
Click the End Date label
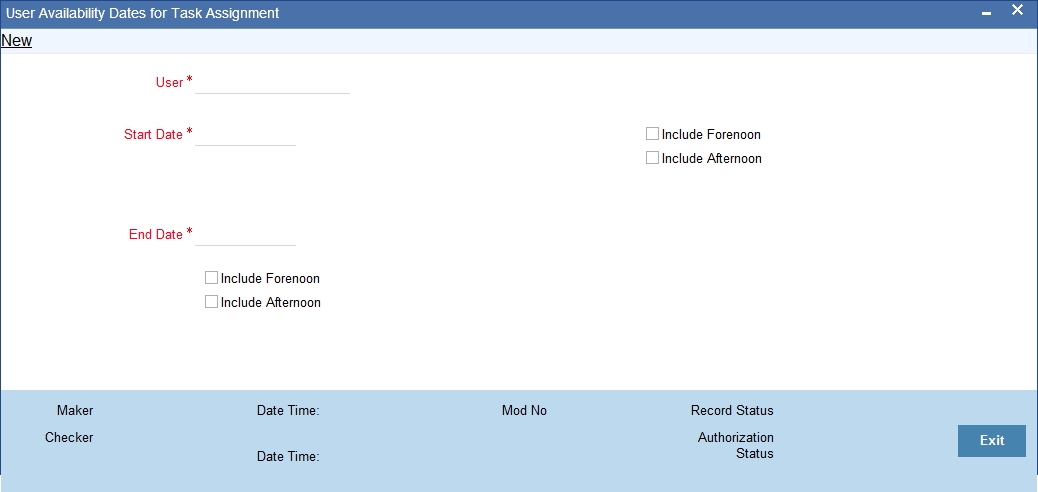pyautogui.click(x=156, y=234)
